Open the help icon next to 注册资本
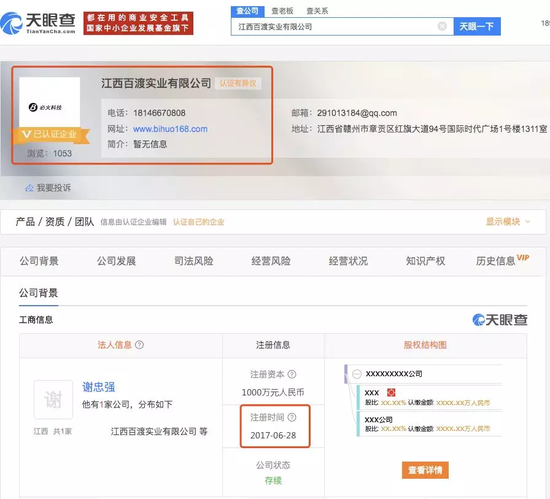The height and width of the screenshot is (499, 550). click(x=292, y=375)
